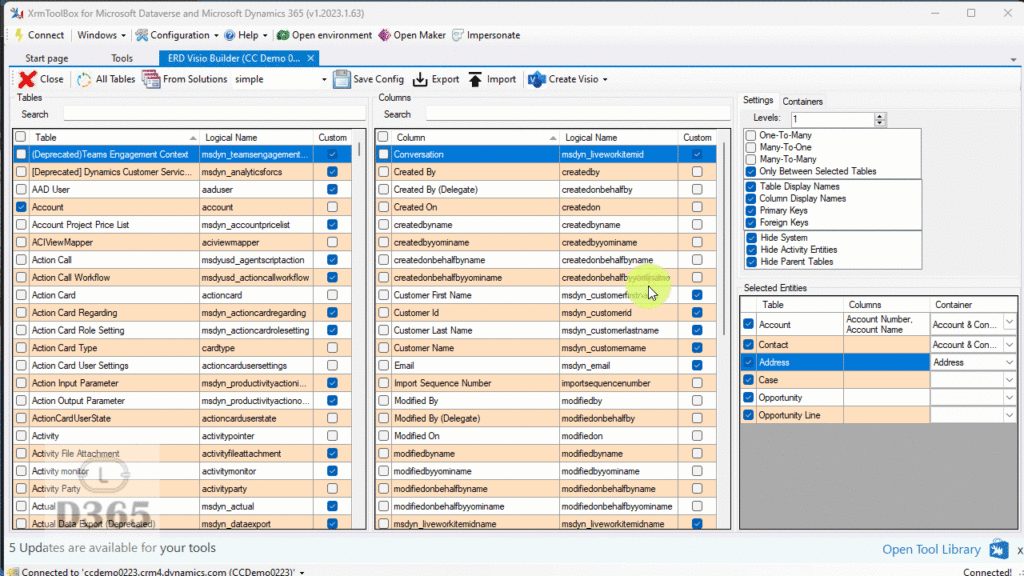1024x576 pixels.
Task: Expand Create Visio dropdown arrow
Action: coord(605,80)
